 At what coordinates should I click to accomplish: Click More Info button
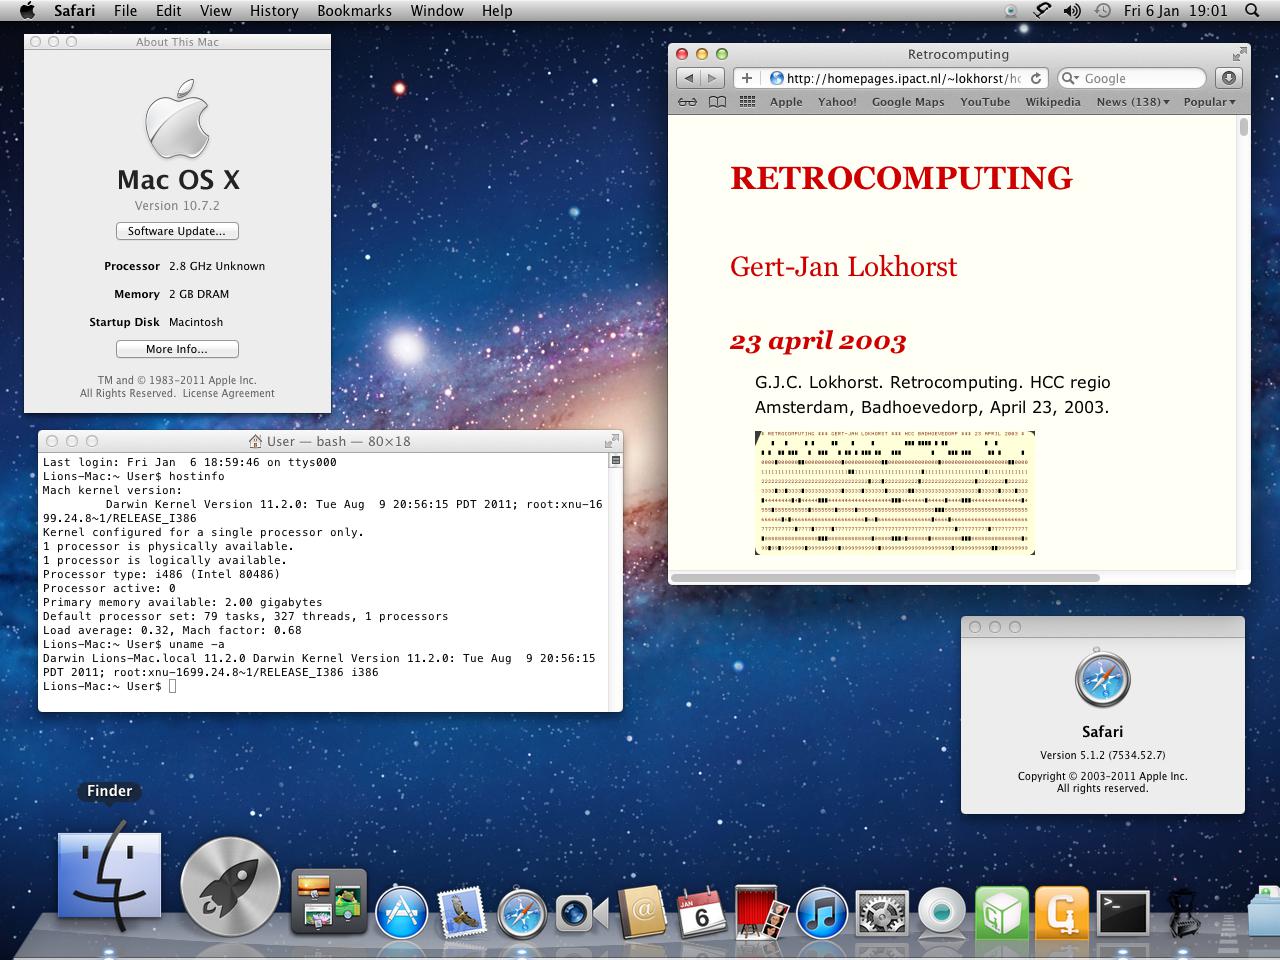[x=177, y=349]
